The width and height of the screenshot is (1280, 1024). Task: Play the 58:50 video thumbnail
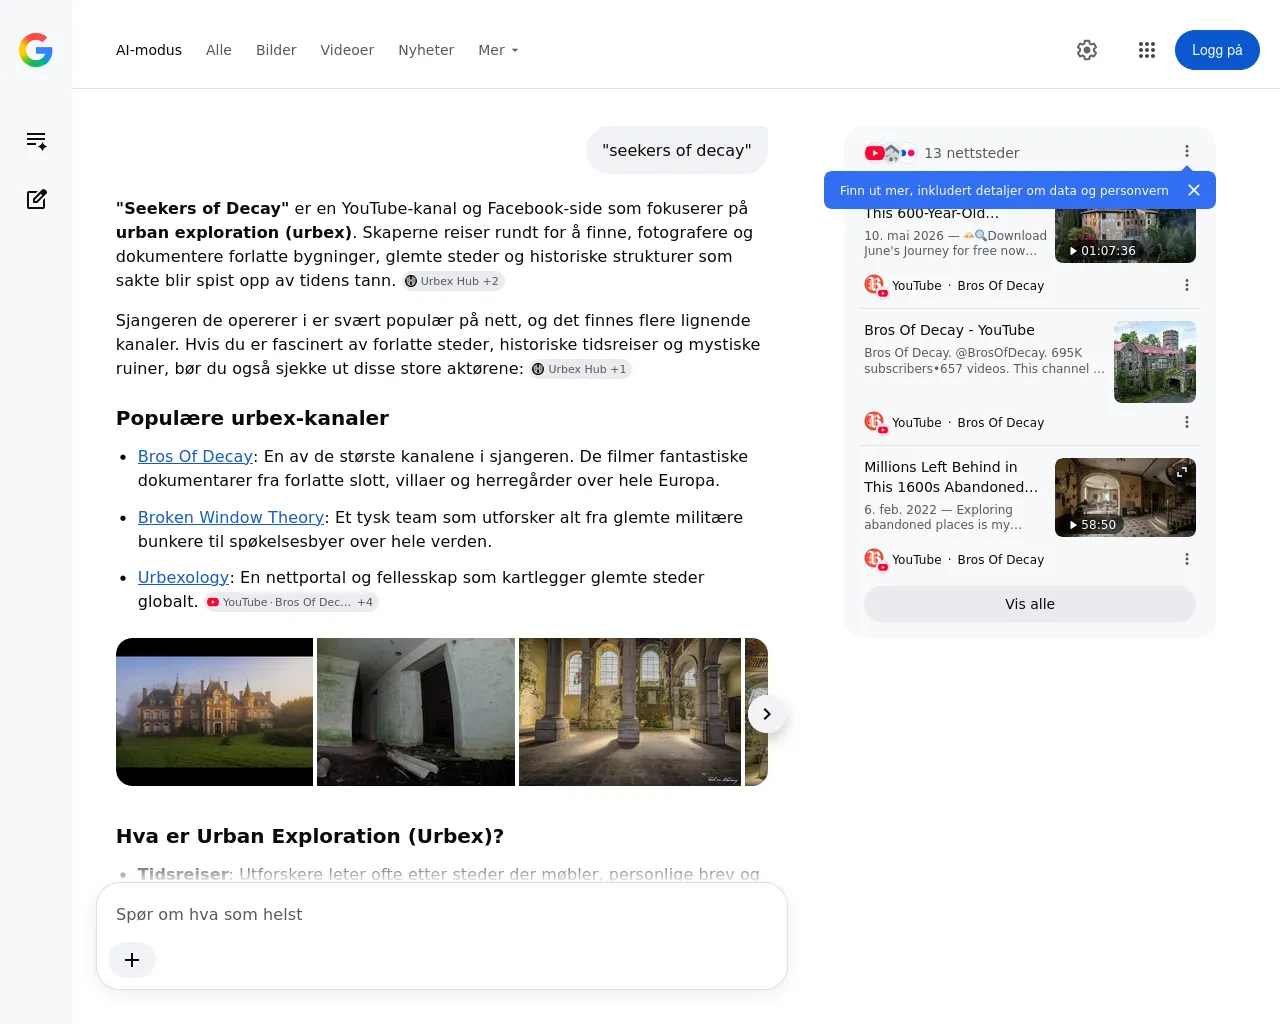coord(1125,497)
